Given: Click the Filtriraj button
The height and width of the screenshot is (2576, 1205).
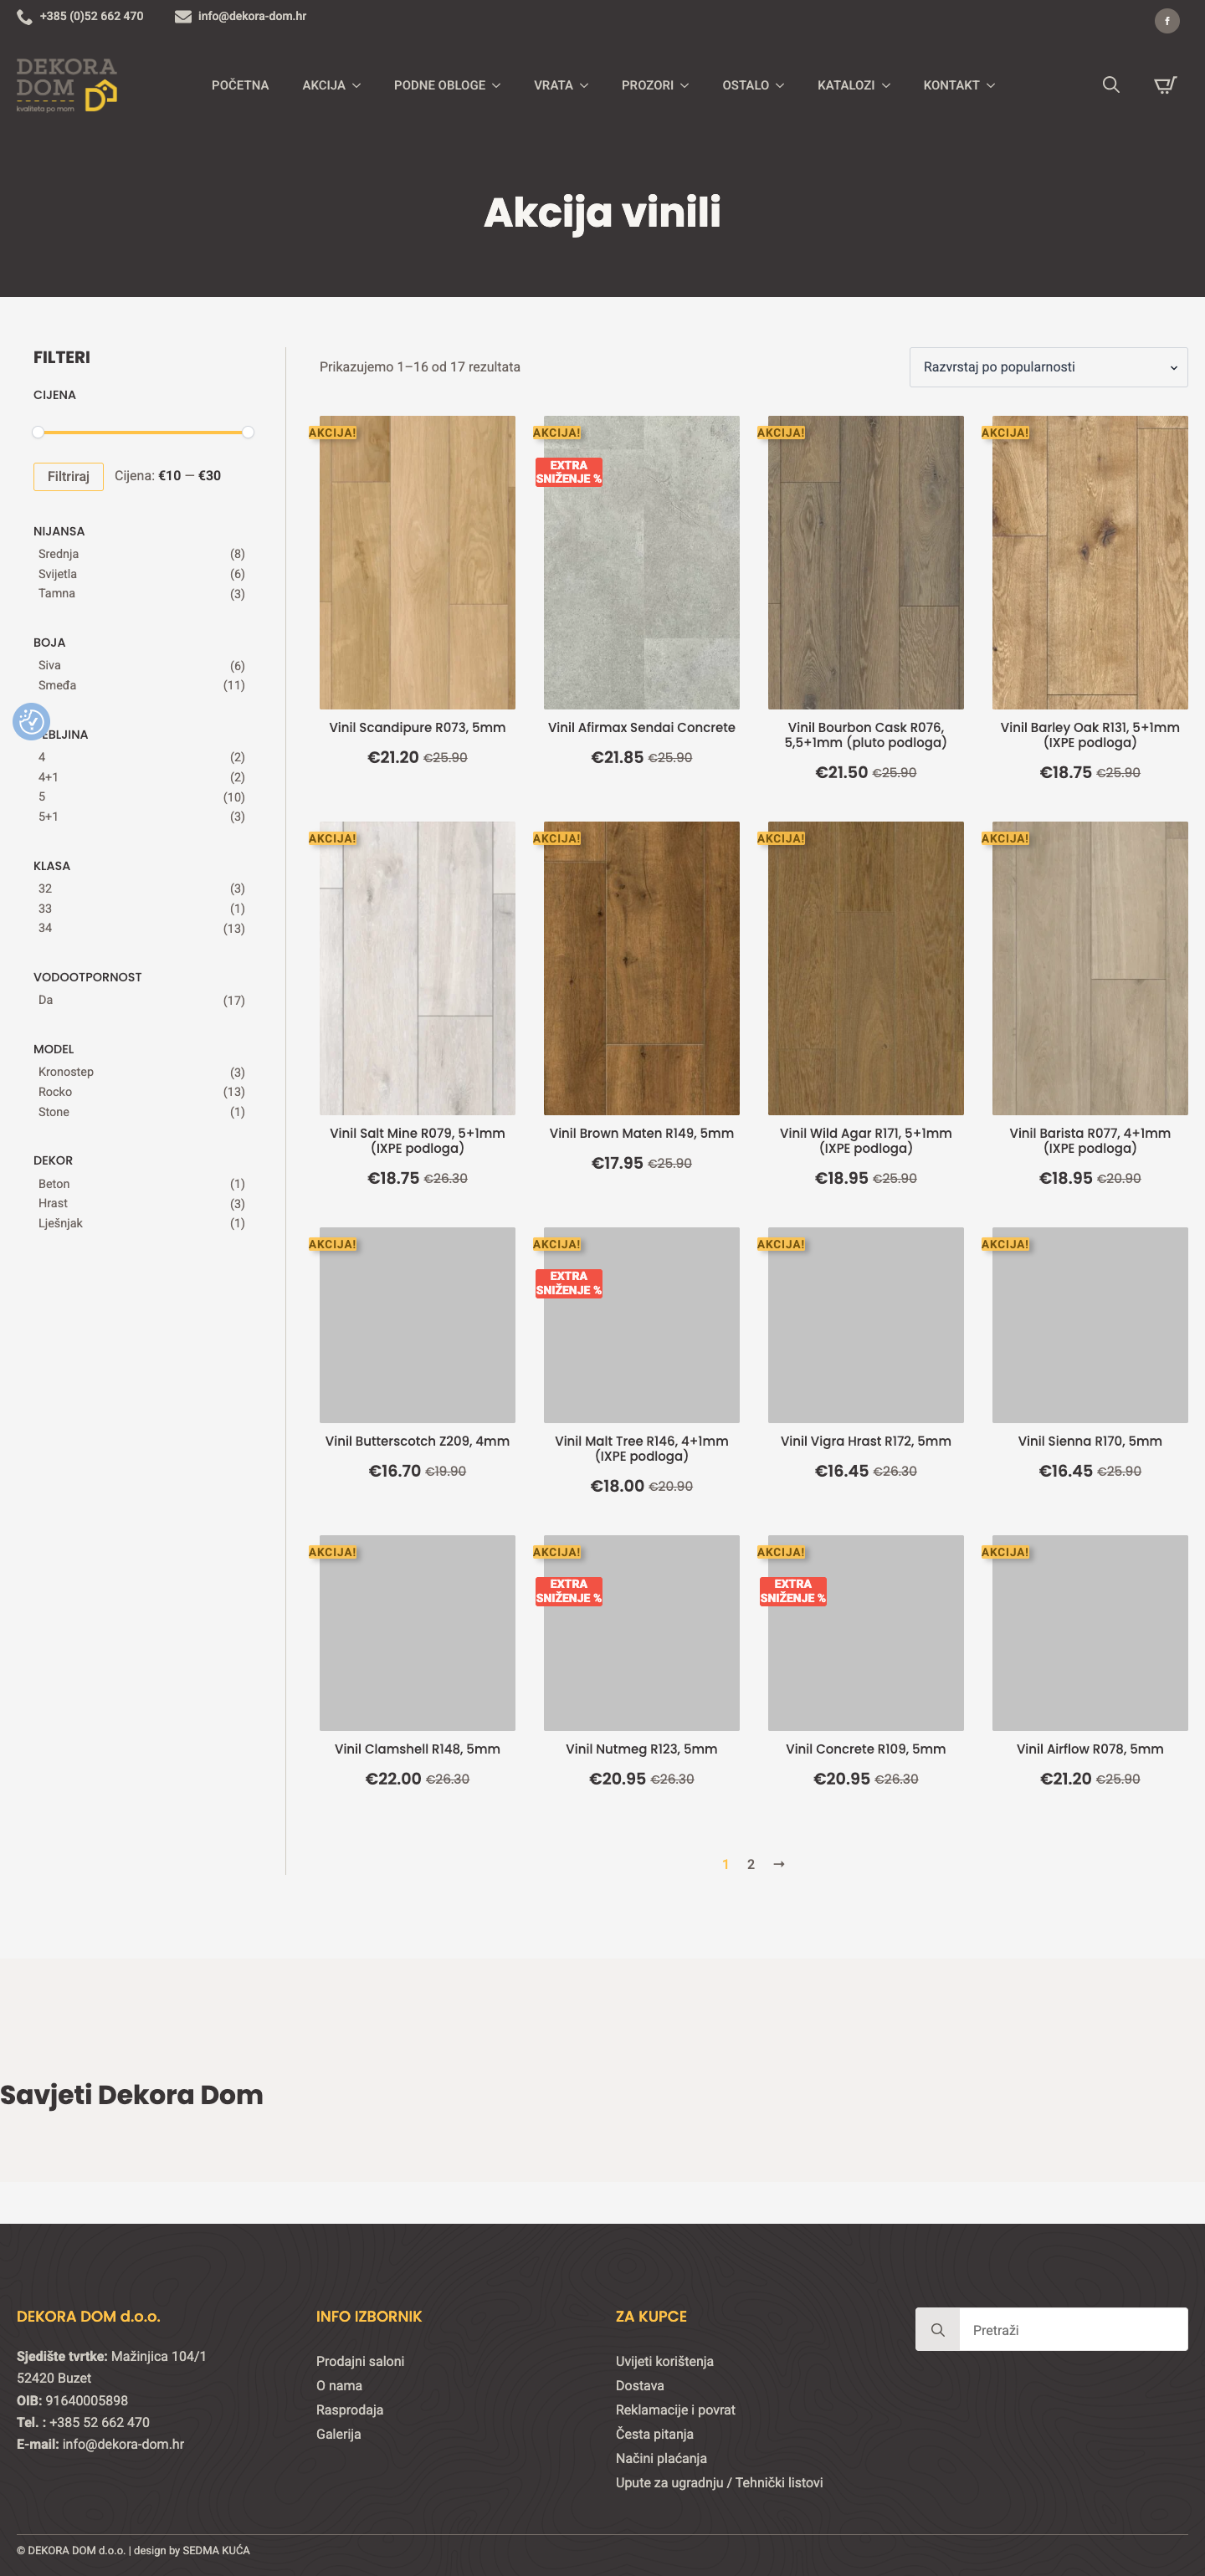Looking at the screenshot, I should coord(68,476).
